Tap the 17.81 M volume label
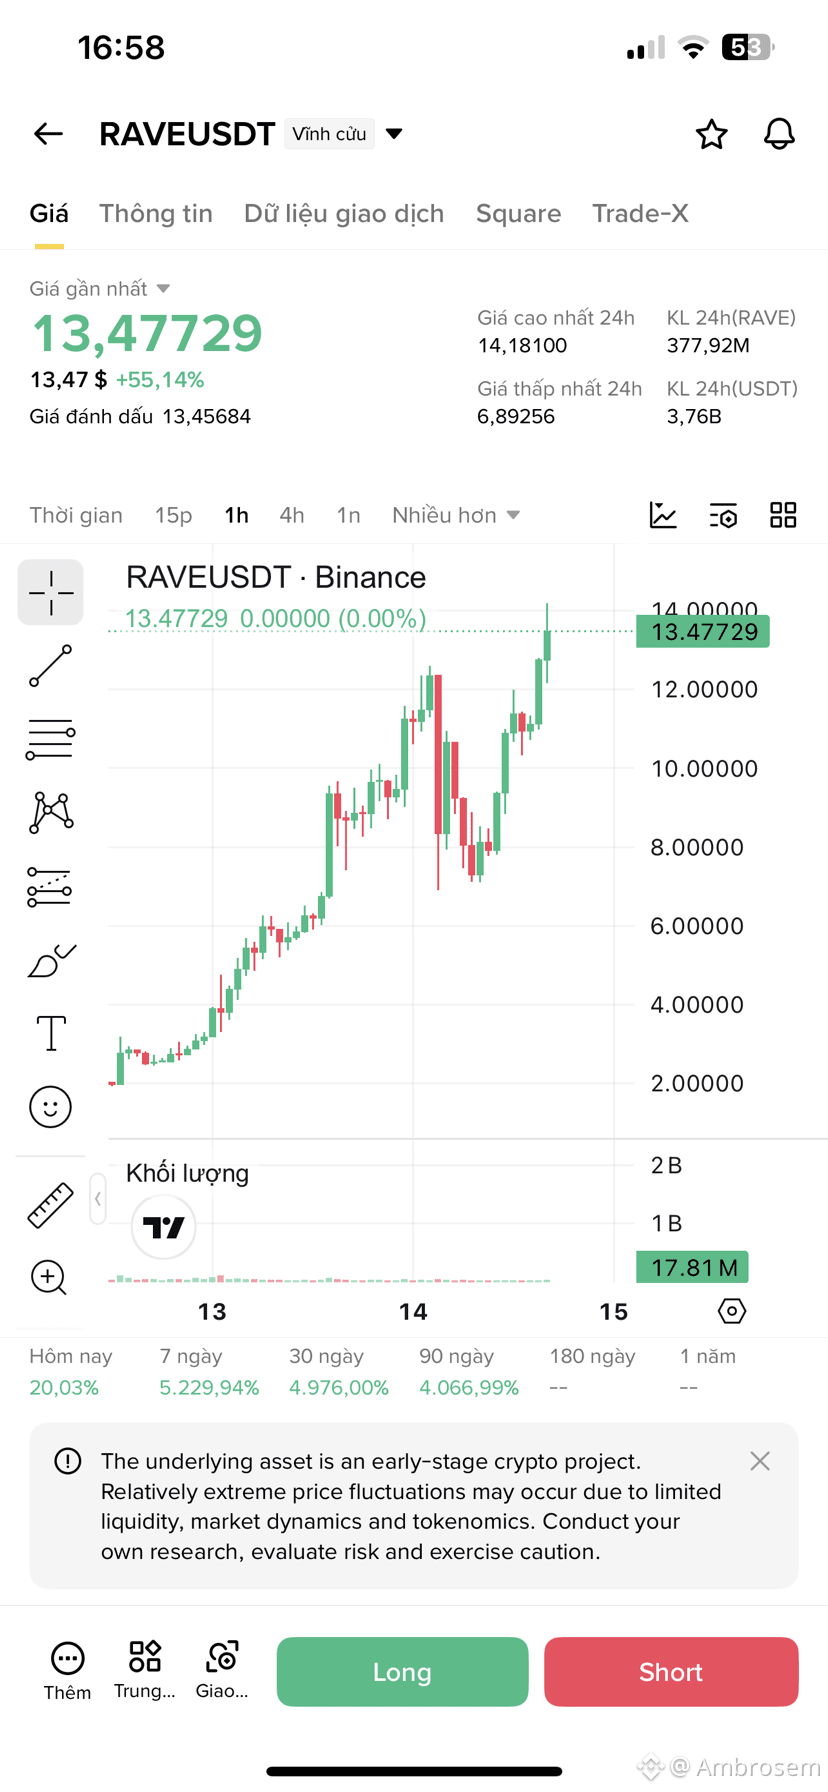This screenshot has width=828, height=1792. coord(693,1268)
